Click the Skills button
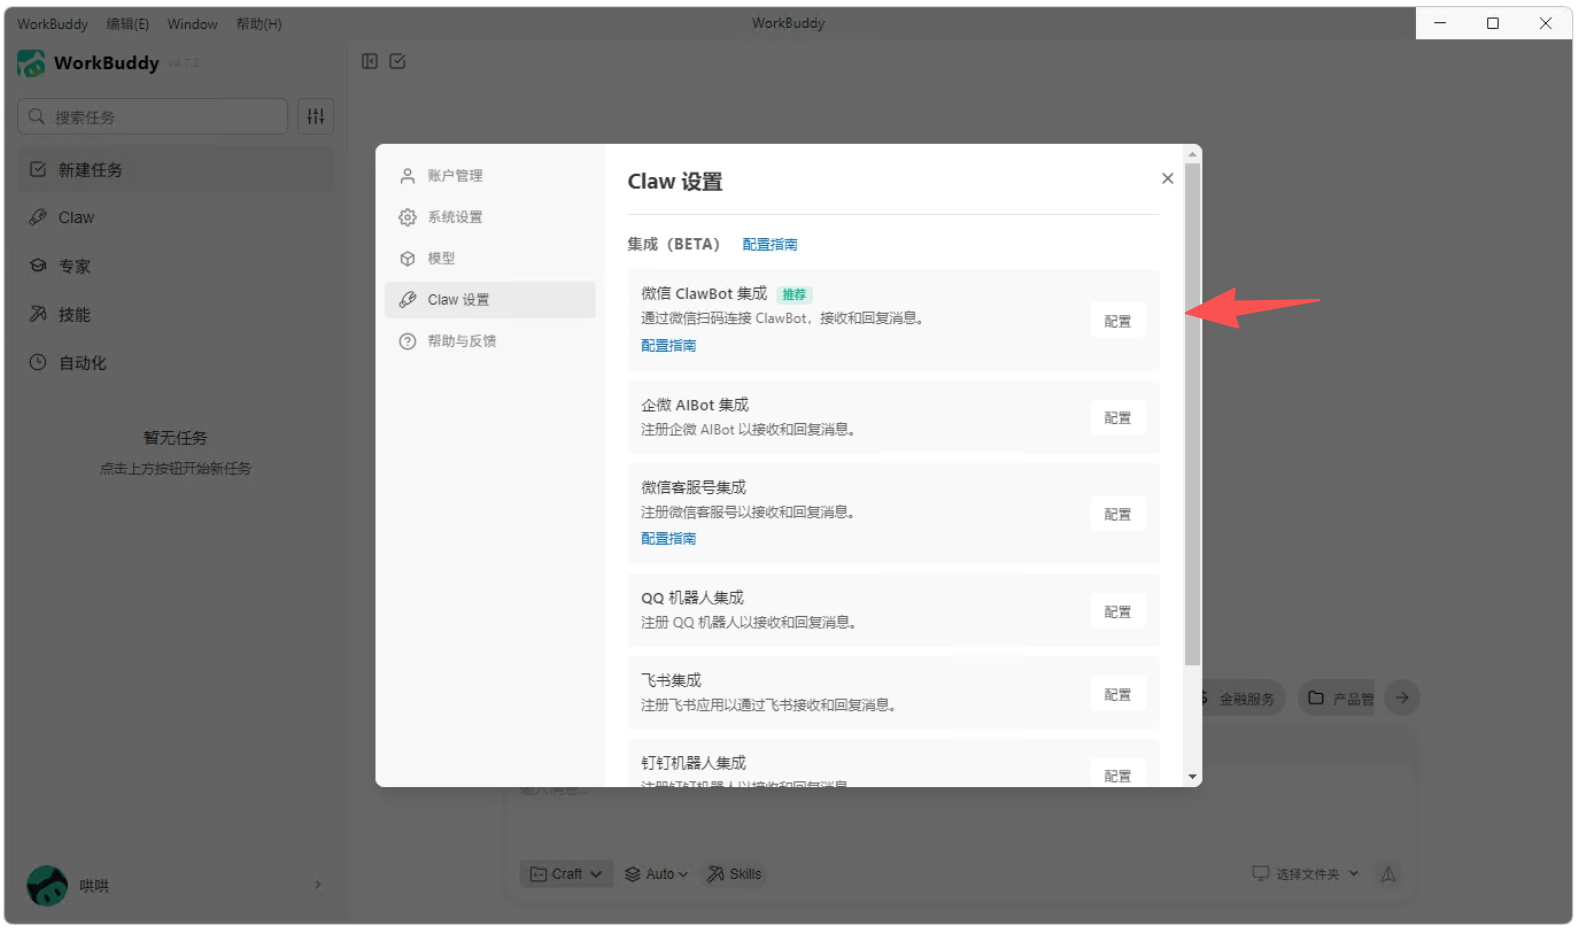 pyautogui.click(x=735, y=874)
